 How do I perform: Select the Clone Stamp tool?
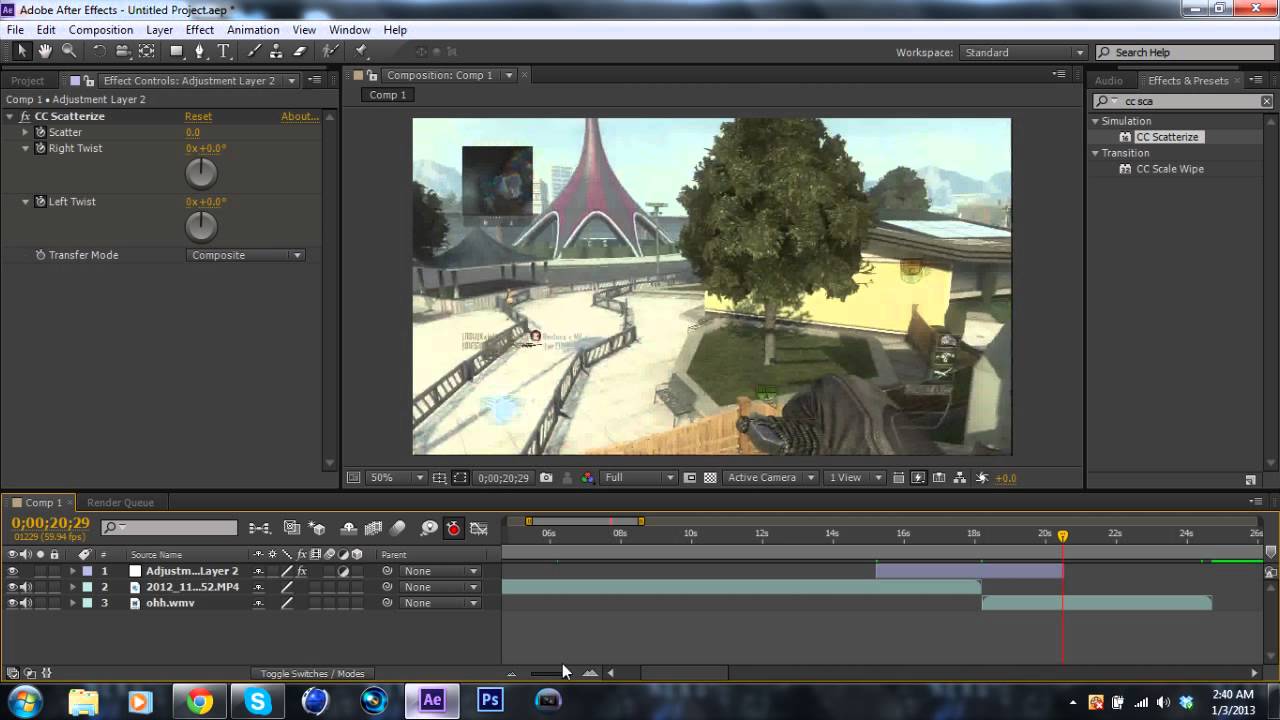pyautogui.click(x=276, y=51)
